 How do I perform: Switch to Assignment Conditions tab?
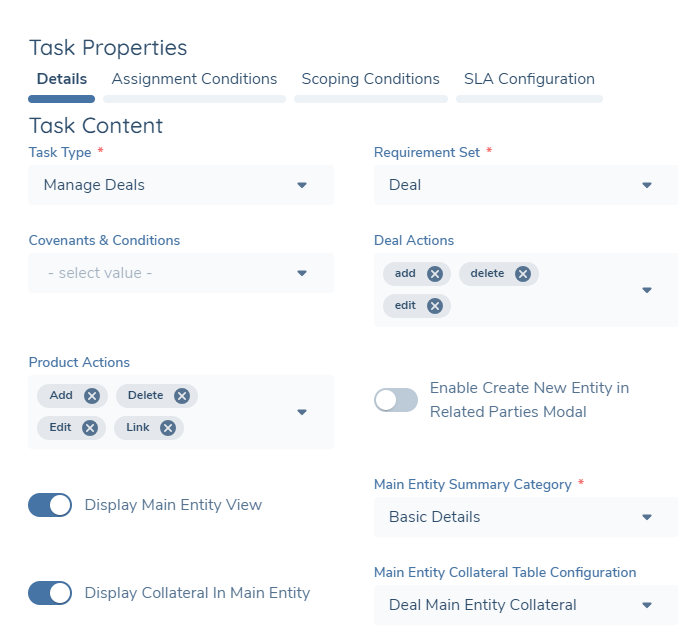(194, 79)
